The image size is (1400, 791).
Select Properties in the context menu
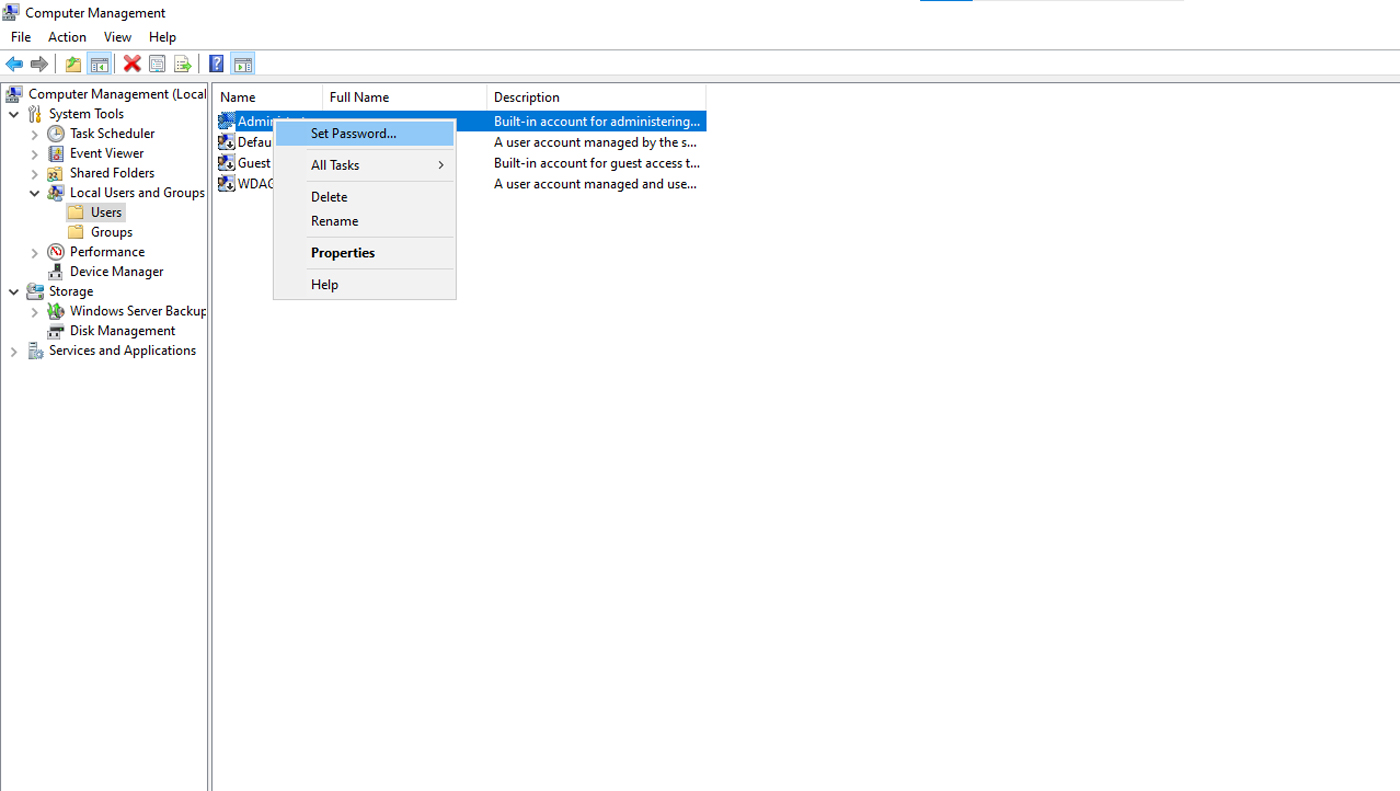pyautogui.click(x=343, y=253)
